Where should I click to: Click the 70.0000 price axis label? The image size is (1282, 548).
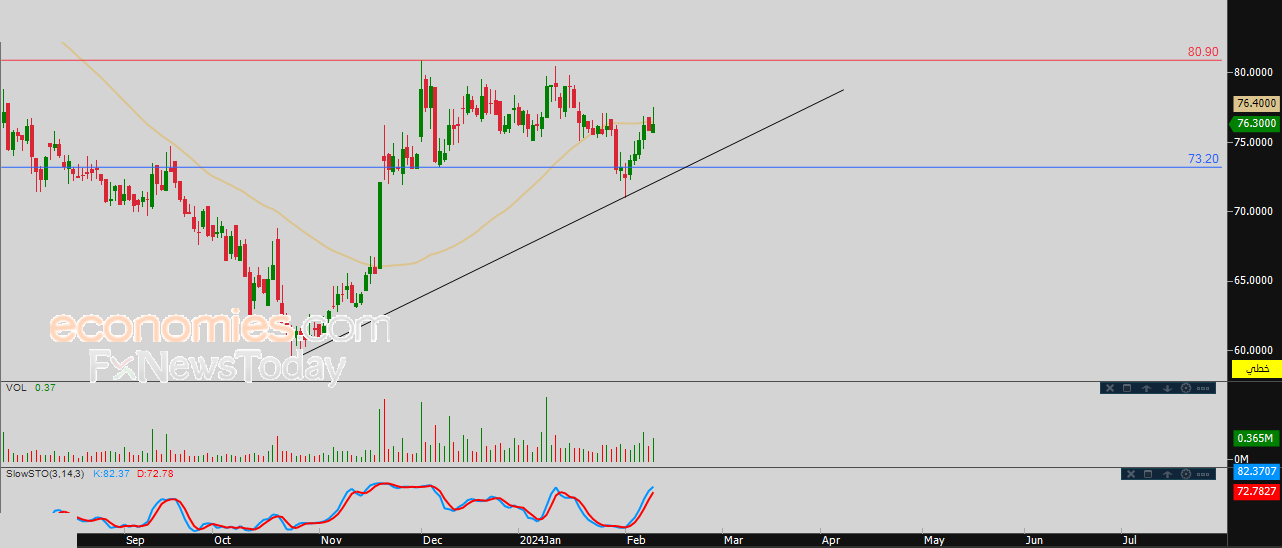coord(1254,211)
